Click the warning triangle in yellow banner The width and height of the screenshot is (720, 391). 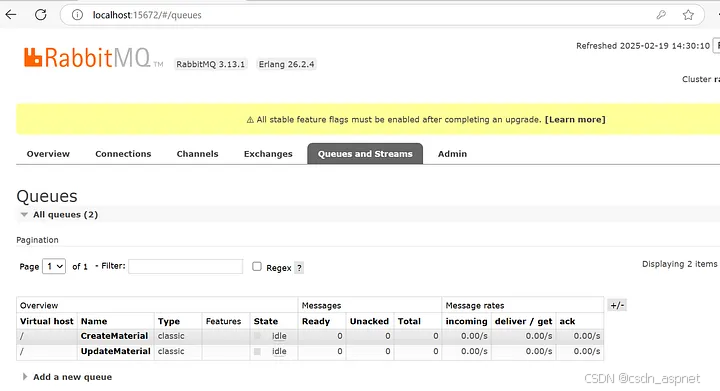coord(250,120)
